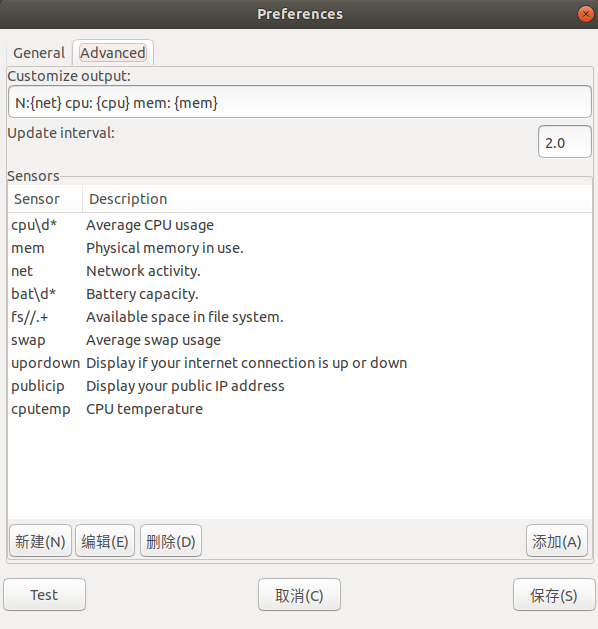The height and width of the screenshot is (629, 598).
Task: Click 'CPU temperature' description
Action: click(x=144, y=409)
